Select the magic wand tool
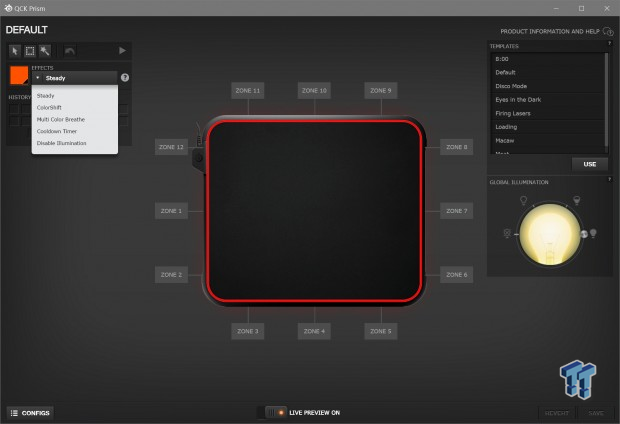The height and width of the screenshot is (424, 620). pos(45,51)
